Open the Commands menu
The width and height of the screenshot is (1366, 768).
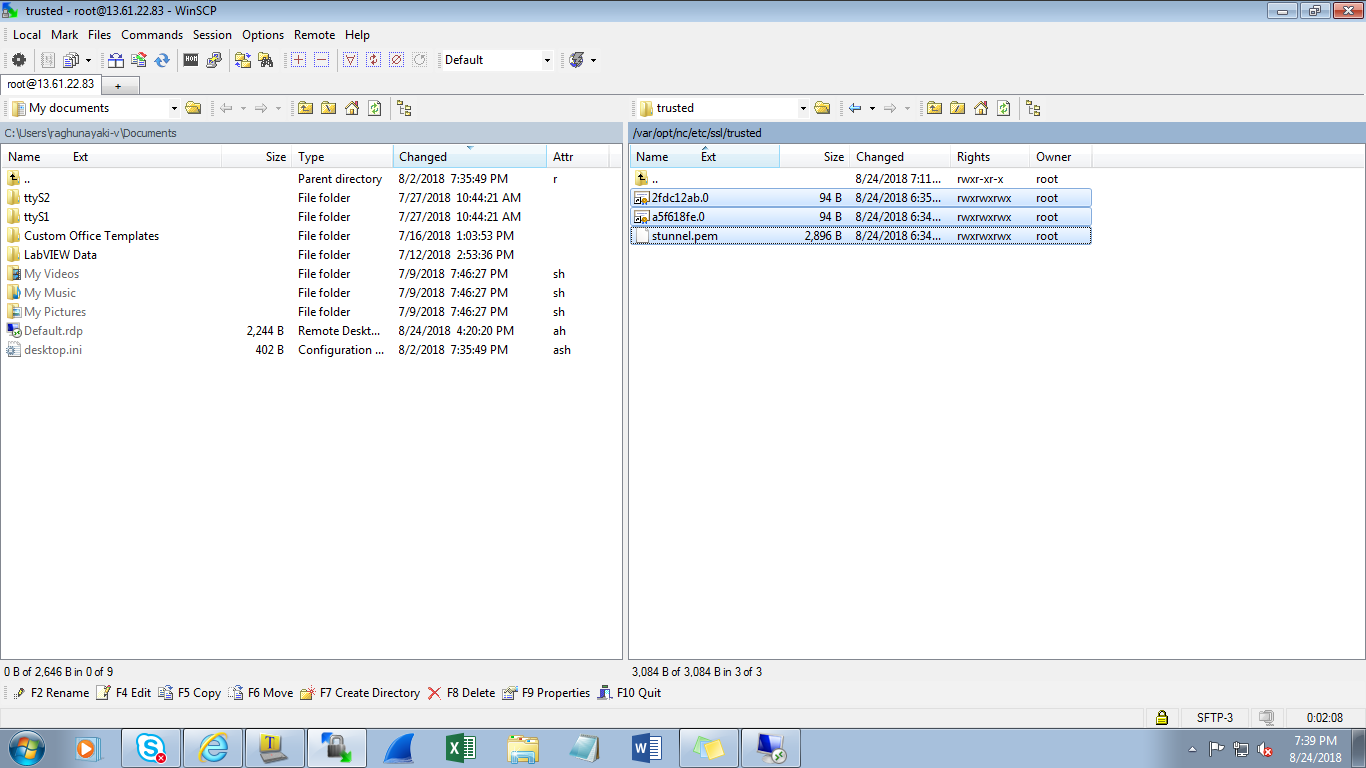(x=152, y=34)
